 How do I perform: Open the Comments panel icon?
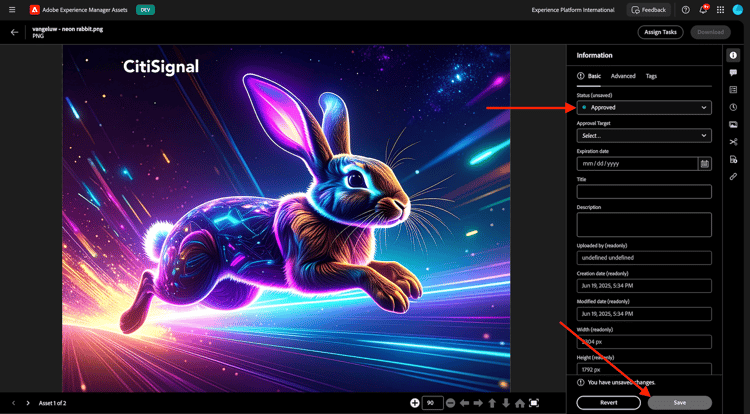click(733, 73)
